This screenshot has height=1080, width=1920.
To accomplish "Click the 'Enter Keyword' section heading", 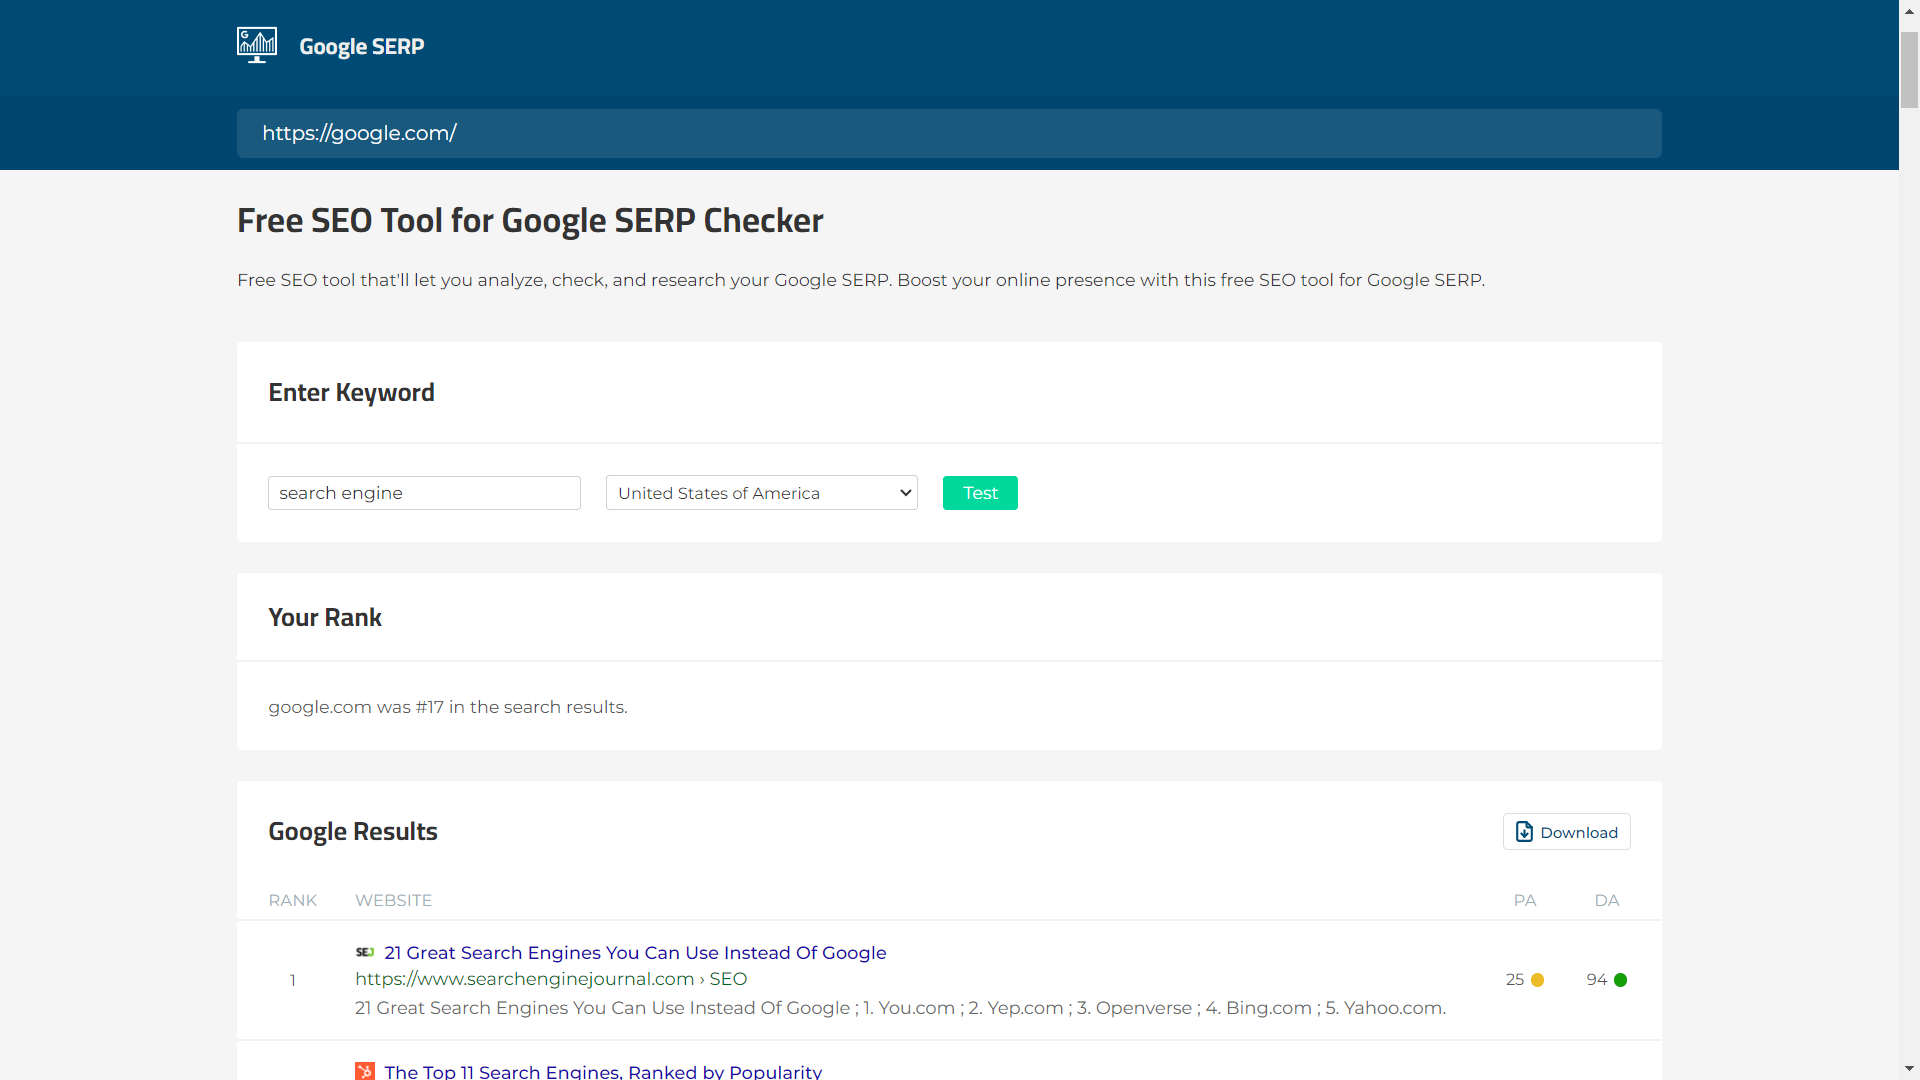I will tap(351, 393).
